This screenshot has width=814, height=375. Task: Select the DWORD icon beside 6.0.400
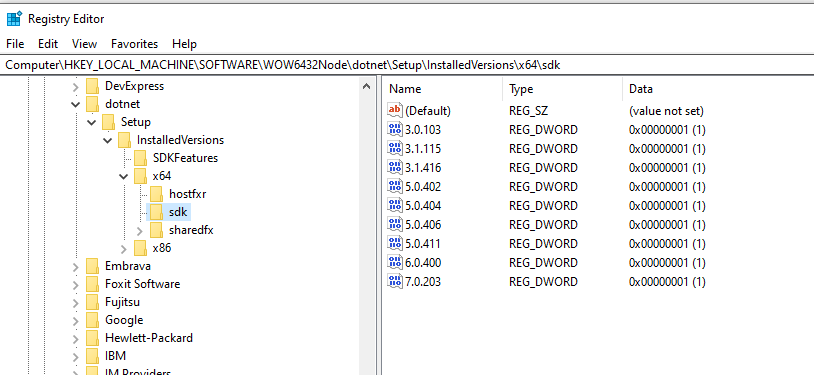395,262
